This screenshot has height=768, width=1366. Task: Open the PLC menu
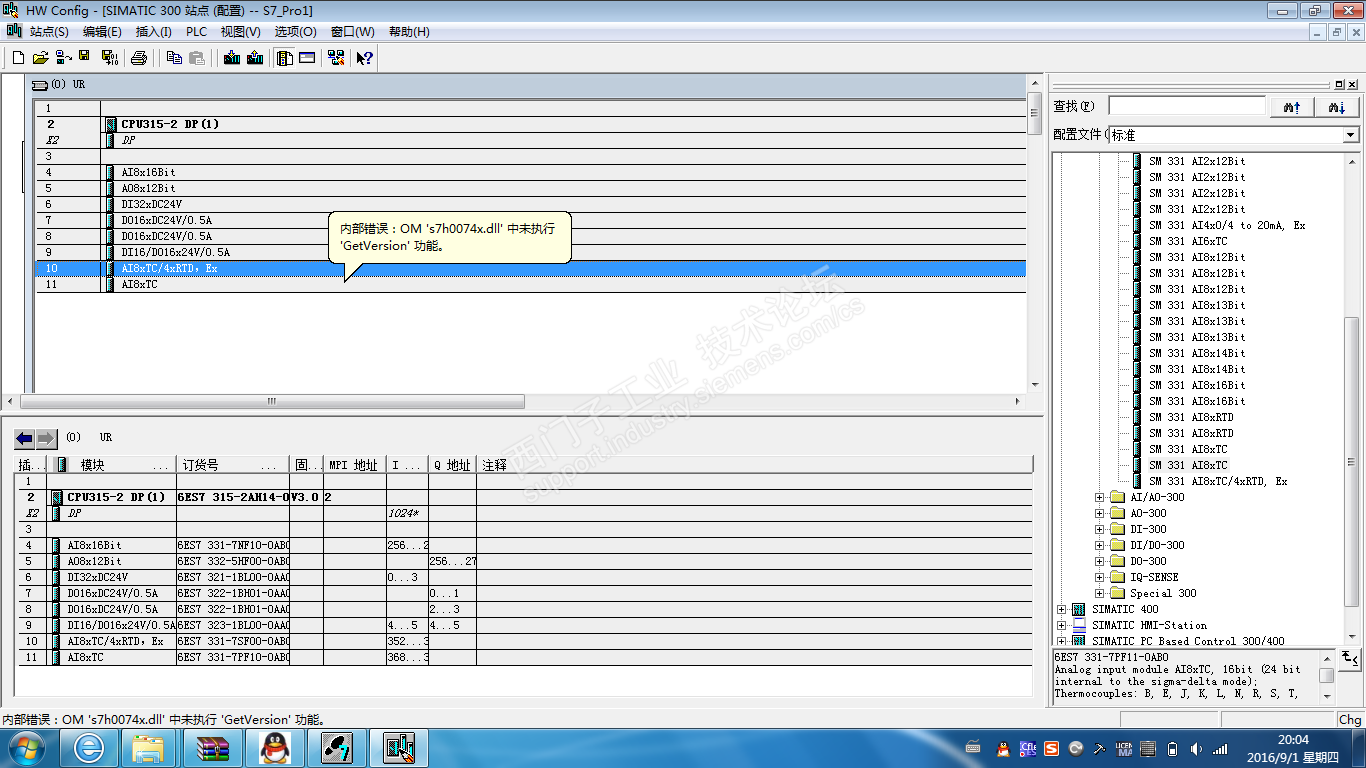[x=196, y=32]
